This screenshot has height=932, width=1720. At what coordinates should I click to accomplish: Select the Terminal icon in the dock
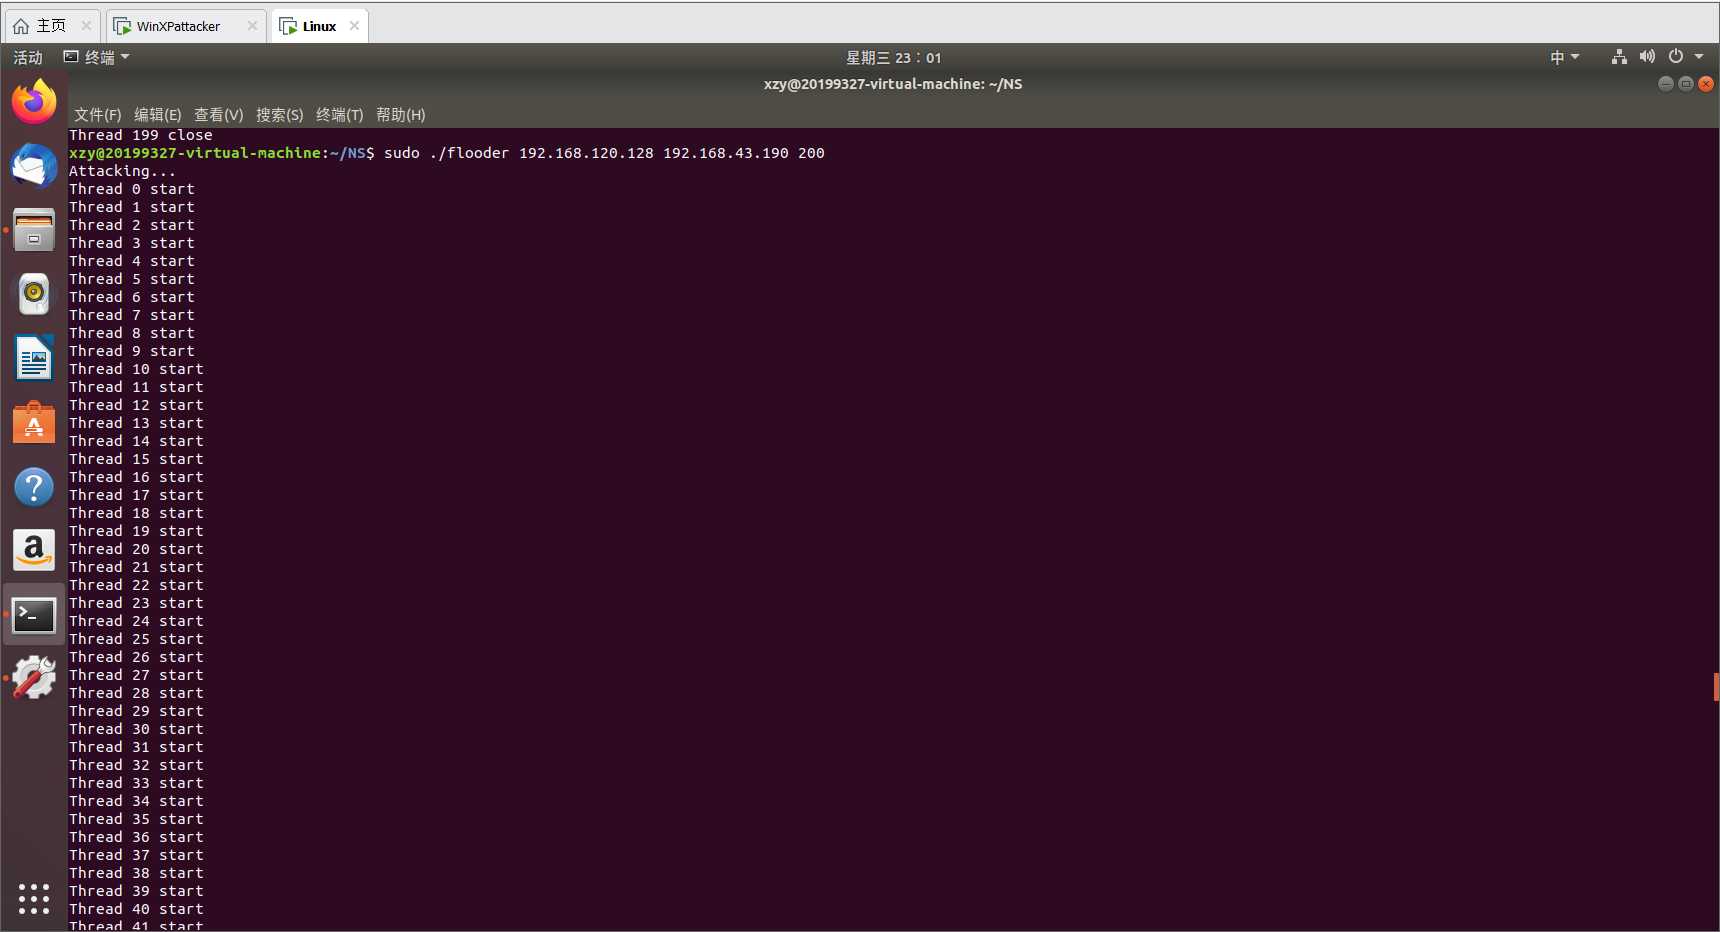[x=34, y=615]
